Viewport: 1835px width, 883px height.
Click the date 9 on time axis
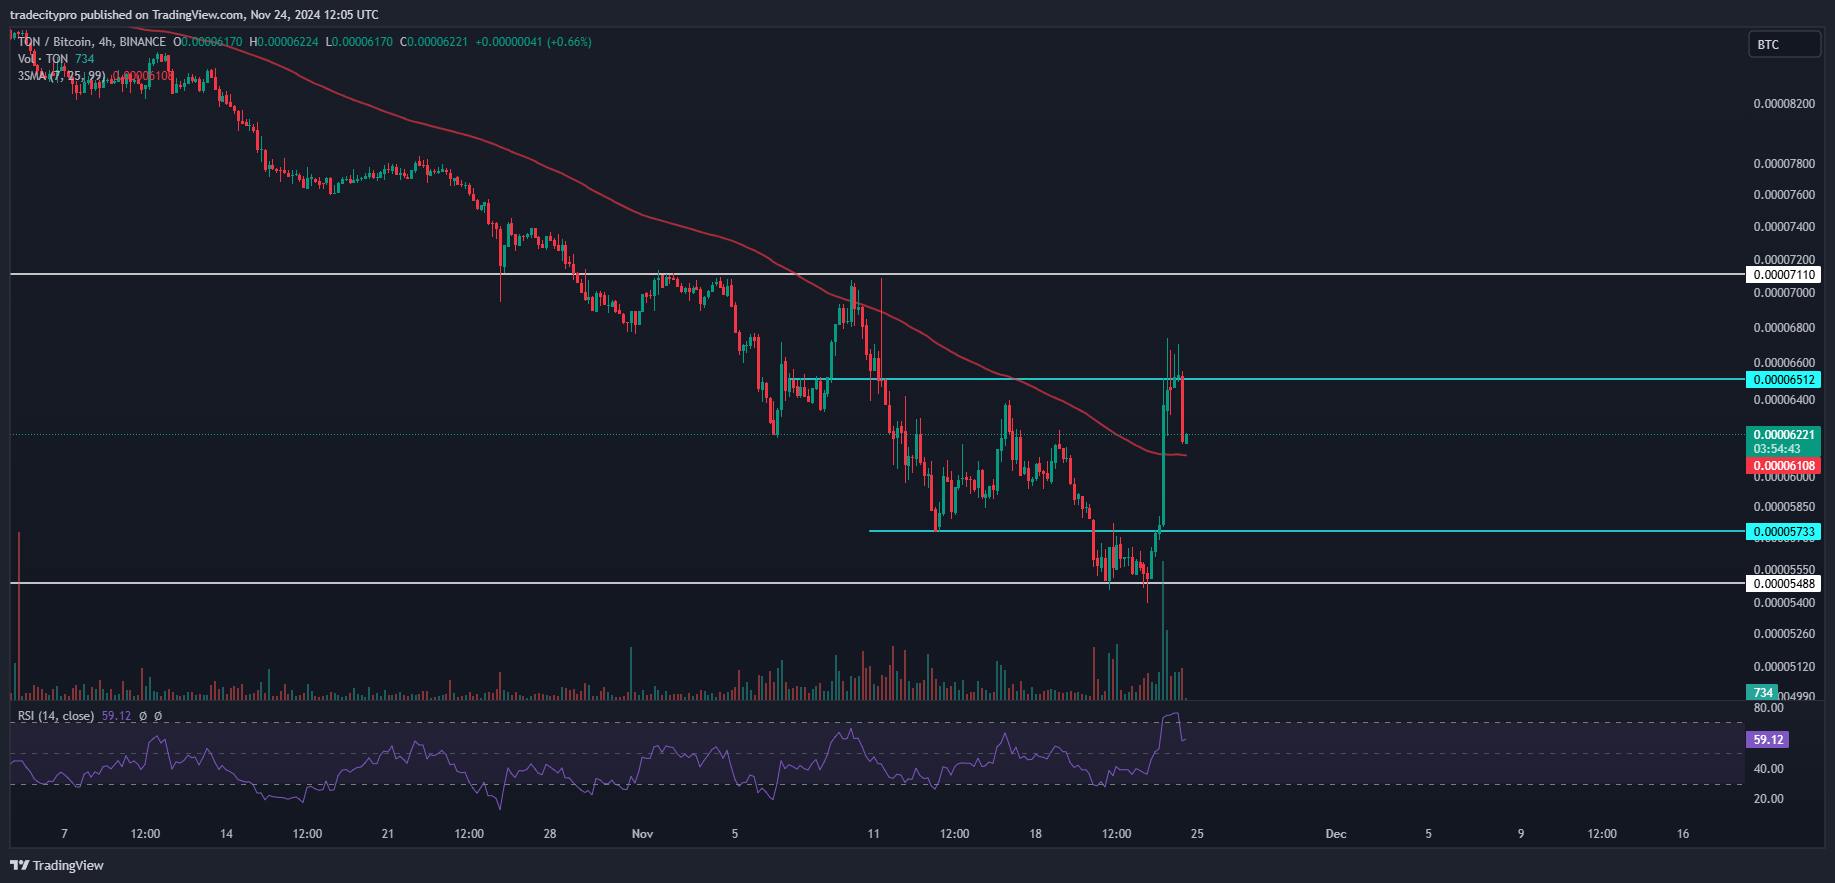pyautogui.click(x=1521, y=834)
